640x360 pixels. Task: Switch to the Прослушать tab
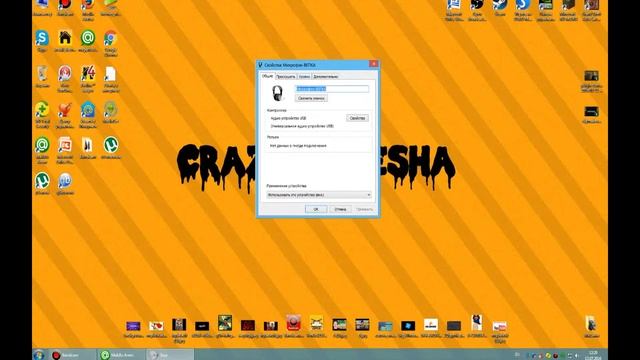tap(285, 76)
